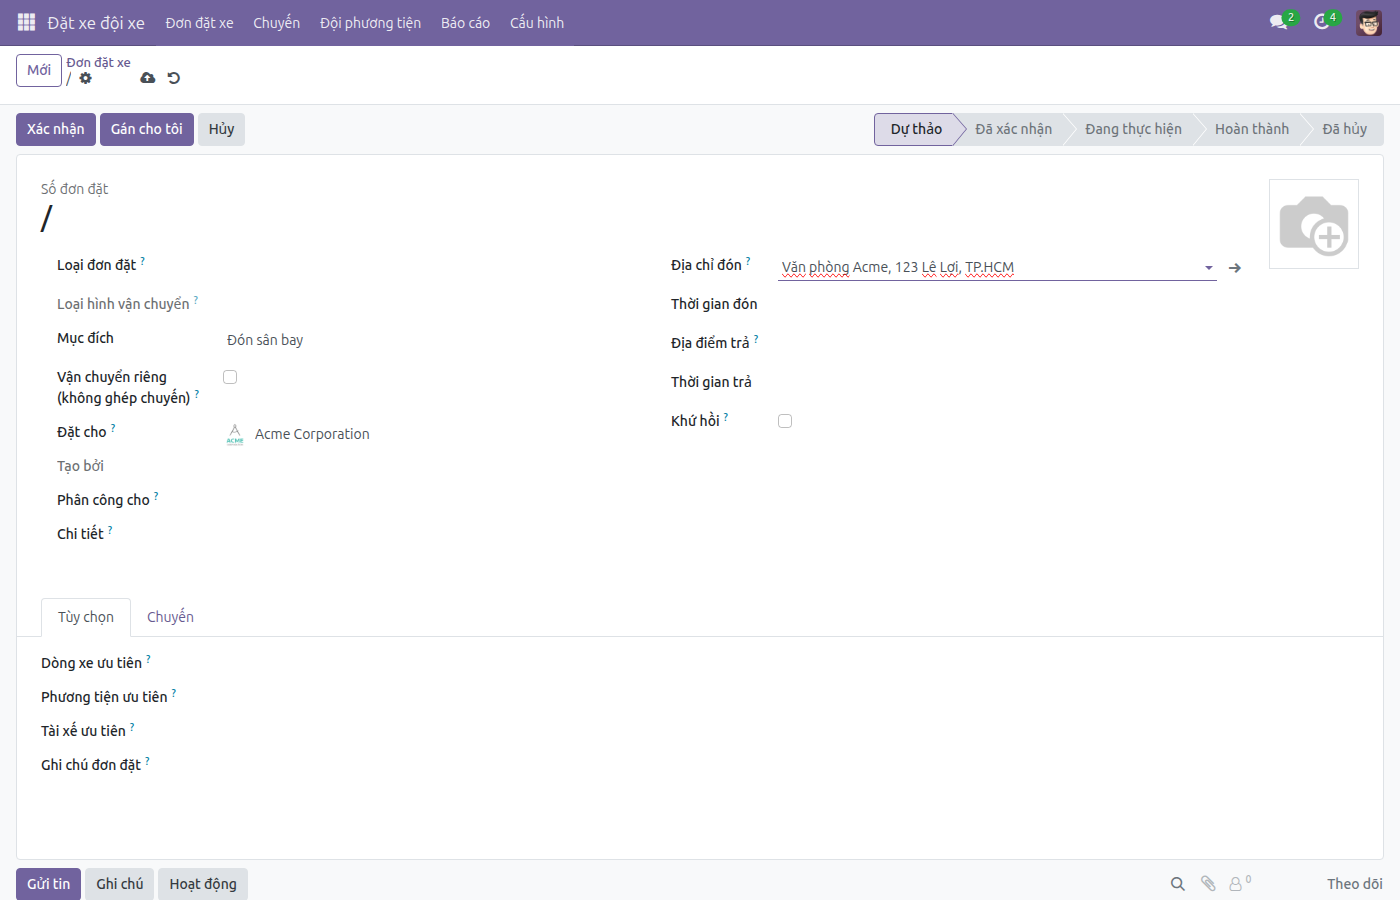Click the Xác nhận button
1400x900 pixels.
[56, 129]
